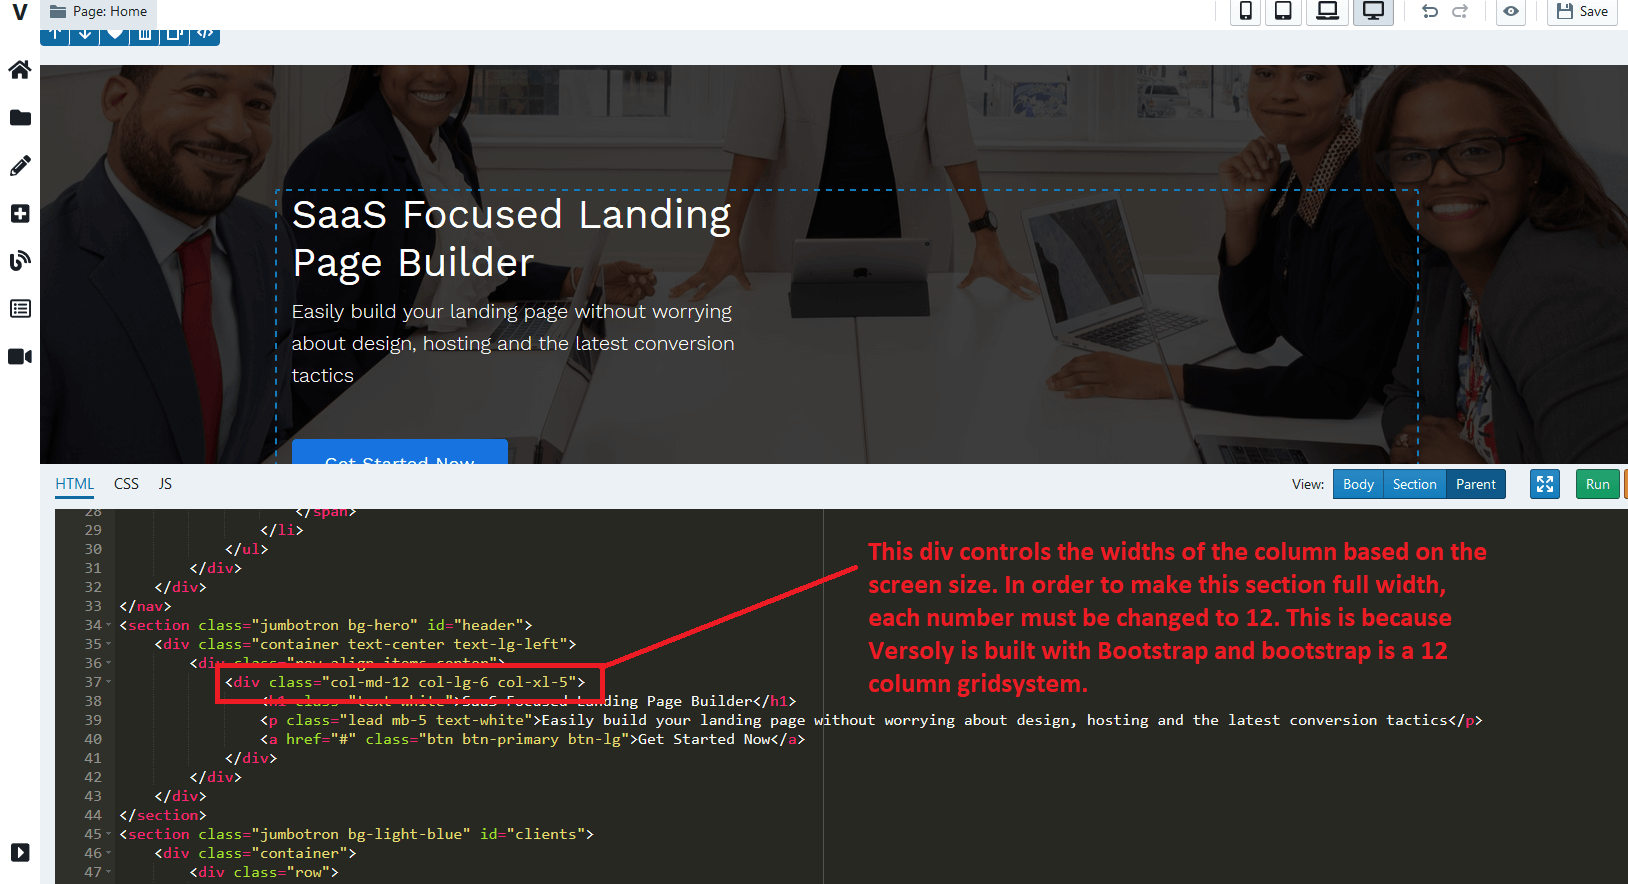Screen dimensions: 1628x884
Task: Click the div class container code on line 46
Action: [256, 853]
